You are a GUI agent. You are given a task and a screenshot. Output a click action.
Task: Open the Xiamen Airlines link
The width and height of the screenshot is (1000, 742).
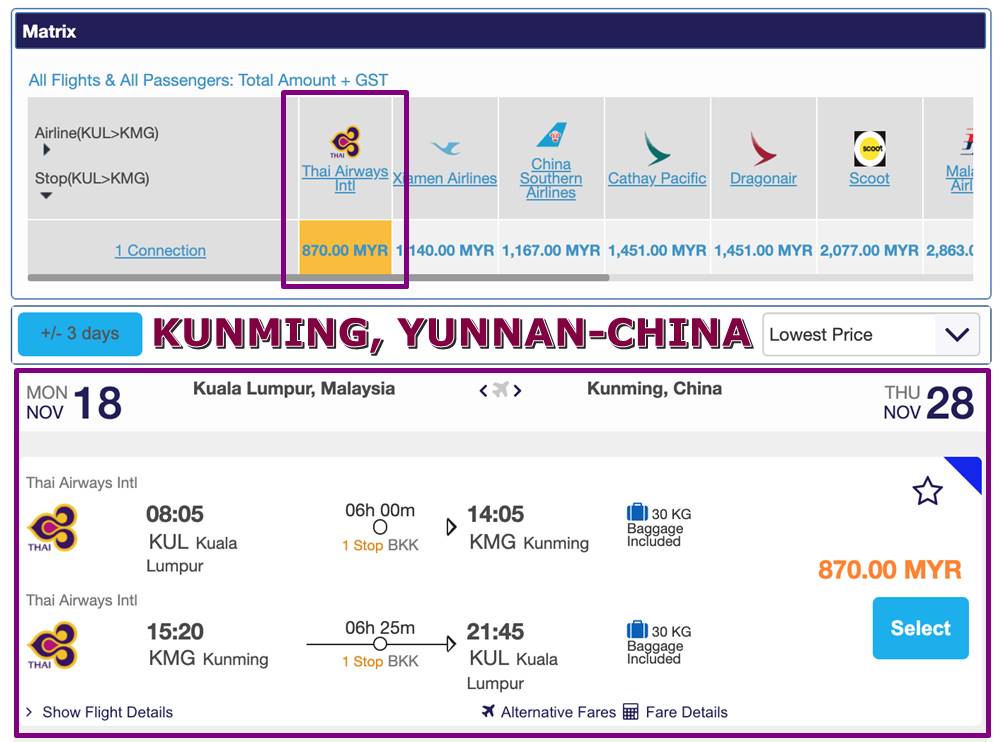(x=445, y=179)
